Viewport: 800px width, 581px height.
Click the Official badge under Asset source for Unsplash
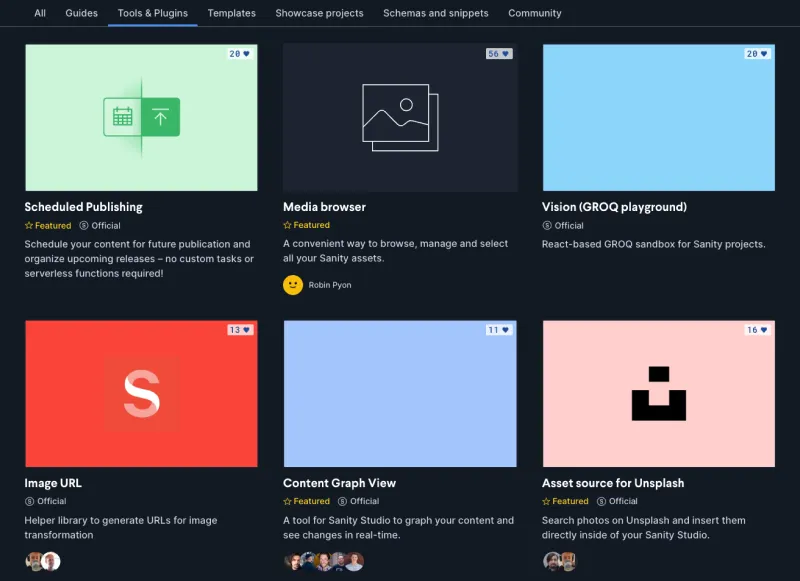tap(617, 501)
